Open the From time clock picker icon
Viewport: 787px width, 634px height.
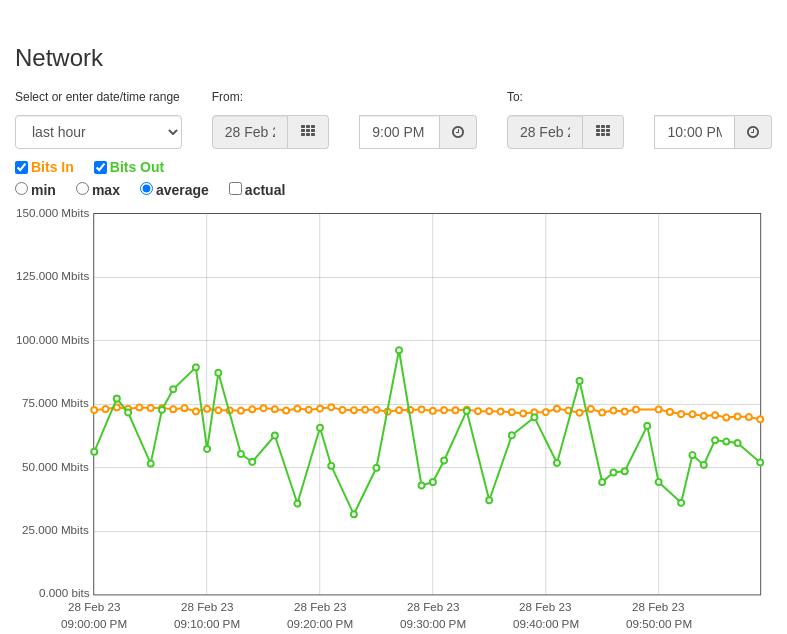pyautogui.click(x=458, y=132)
